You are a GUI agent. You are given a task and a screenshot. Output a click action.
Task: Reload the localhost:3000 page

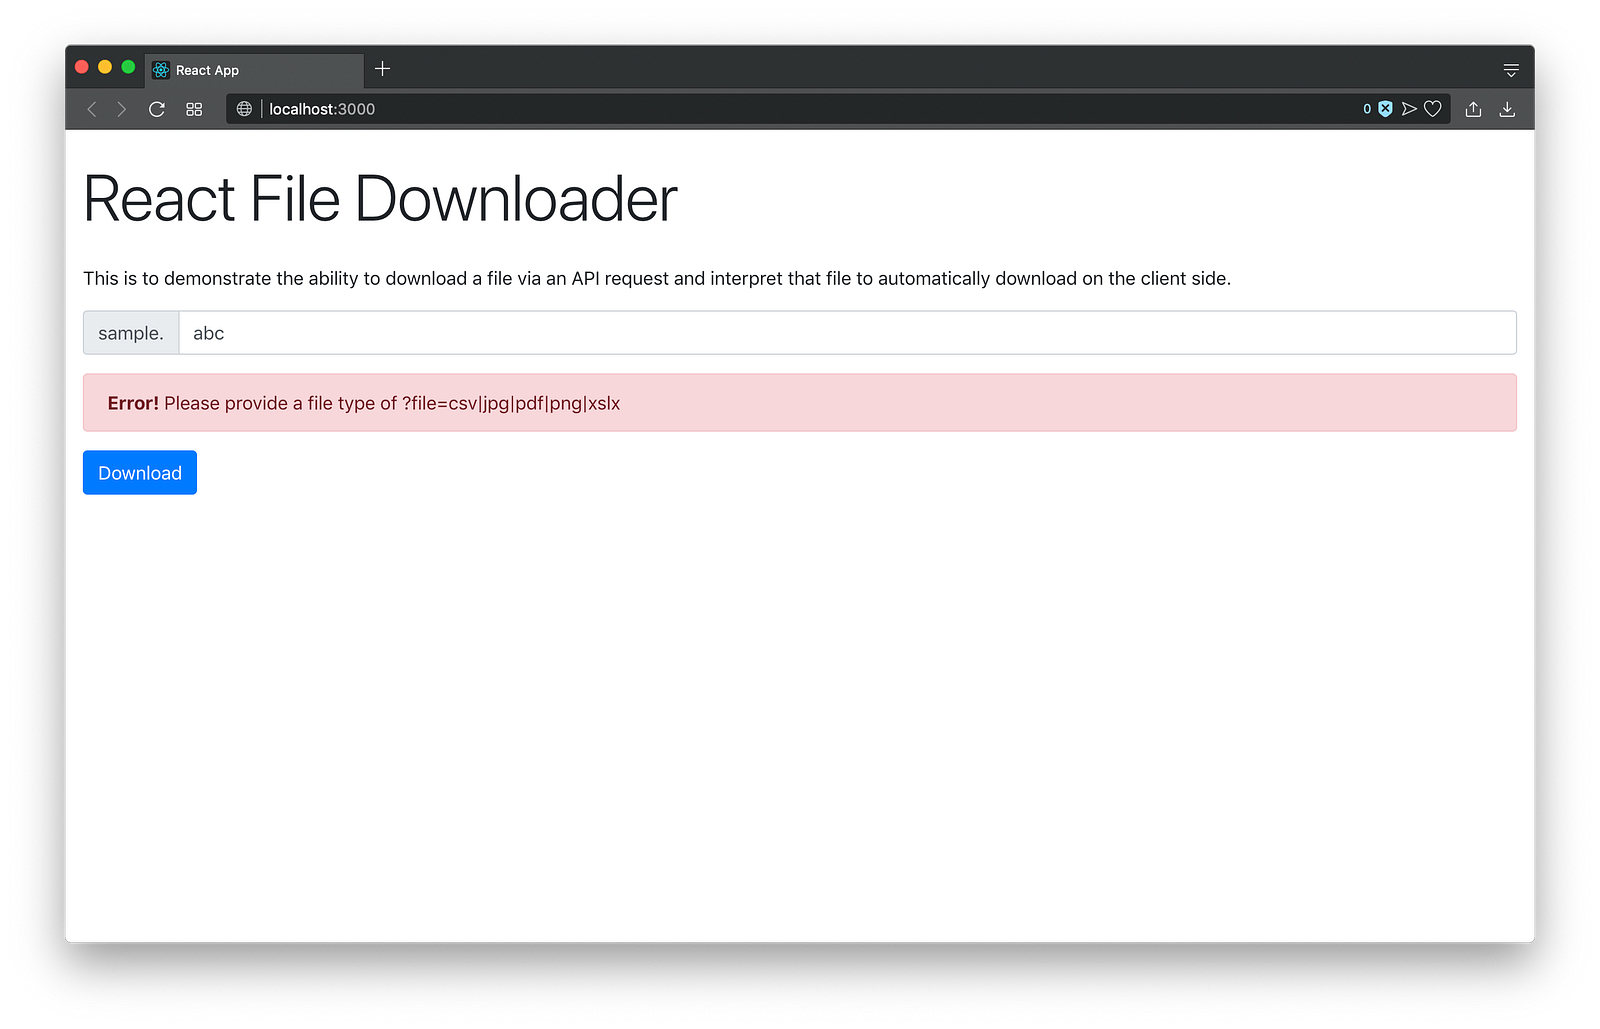(x=157, y=109)
